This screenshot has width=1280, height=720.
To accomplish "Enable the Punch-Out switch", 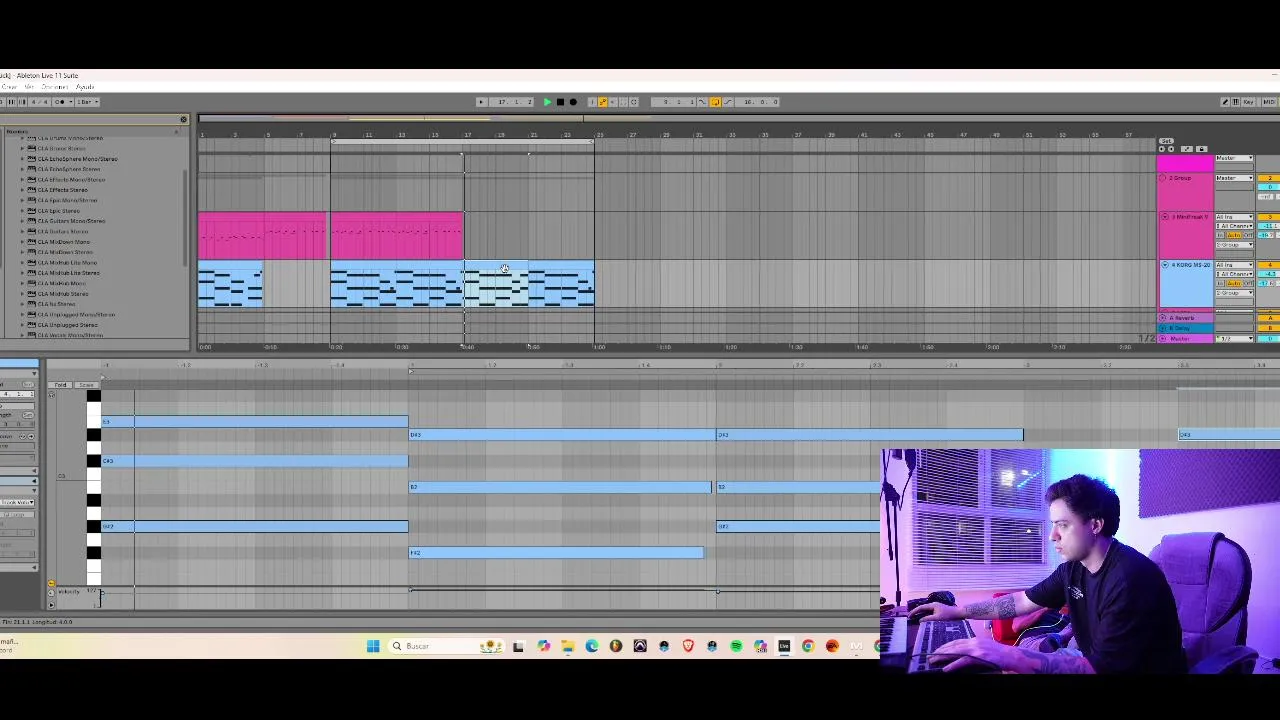I will pyautogui.click(x=728, y=102).
